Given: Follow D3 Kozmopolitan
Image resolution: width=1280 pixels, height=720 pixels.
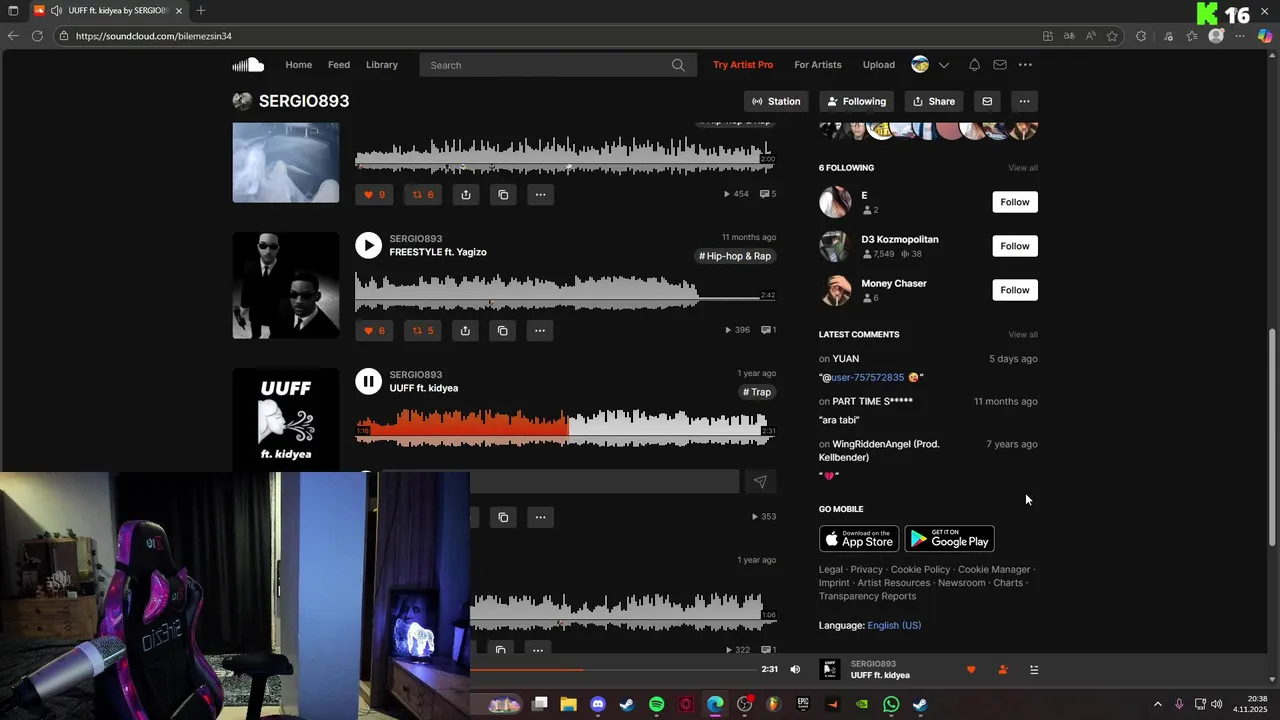Looking at the screenshot, I should (x=1015, y=246).
